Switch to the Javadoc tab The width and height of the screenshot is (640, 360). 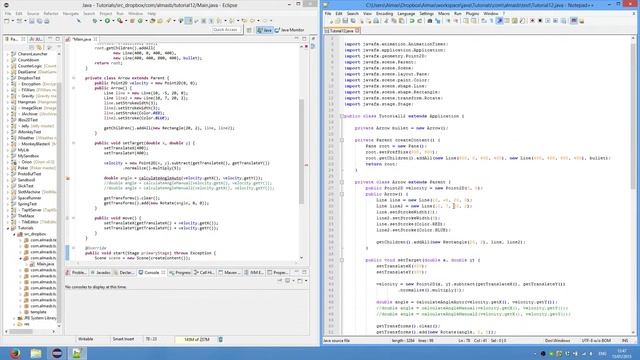pos(100,272)
